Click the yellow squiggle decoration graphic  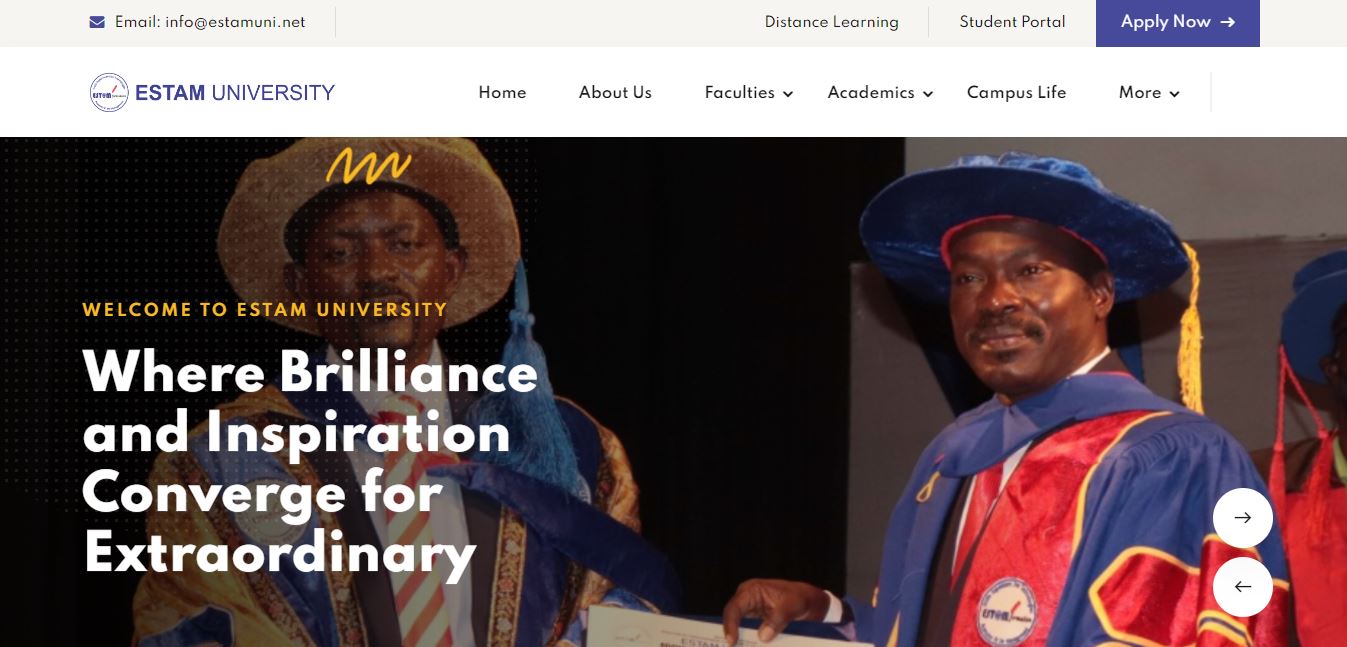pos(368,165)
